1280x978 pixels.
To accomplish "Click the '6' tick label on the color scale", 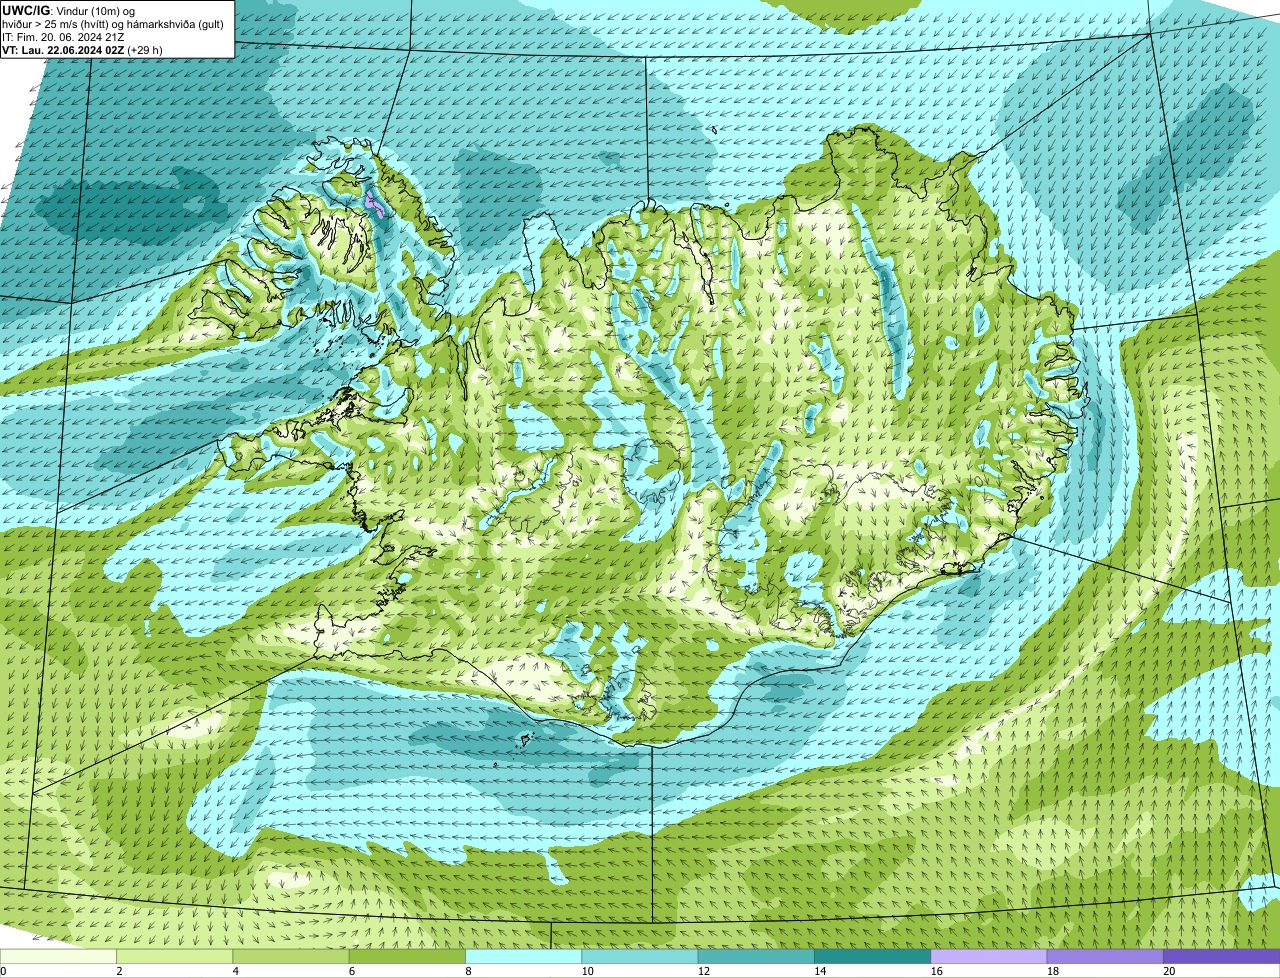I will [x=351, y=971].
